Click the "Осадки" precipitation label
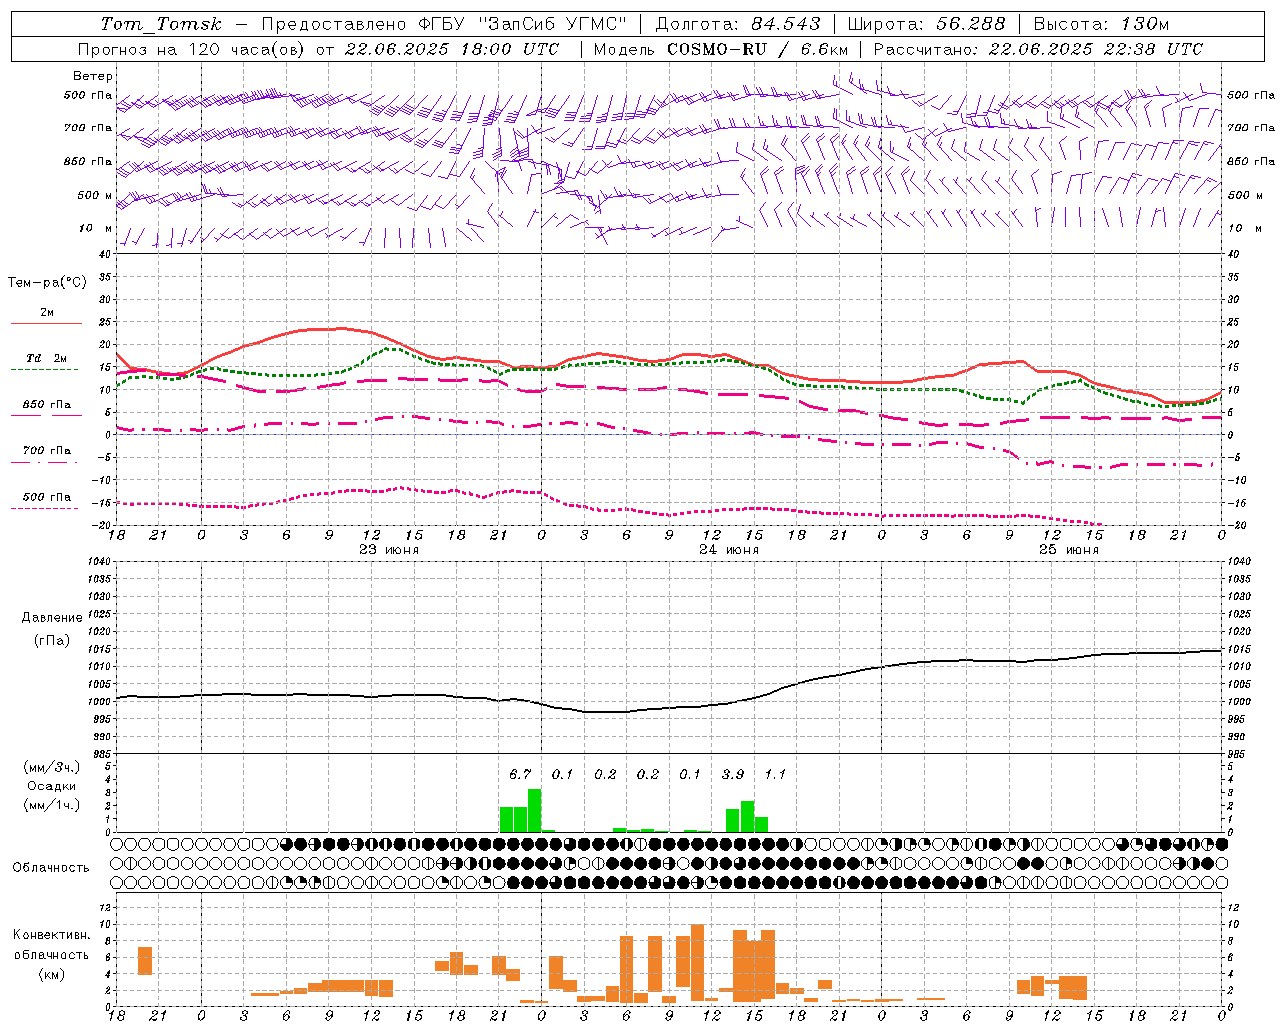 click(52, 786)
